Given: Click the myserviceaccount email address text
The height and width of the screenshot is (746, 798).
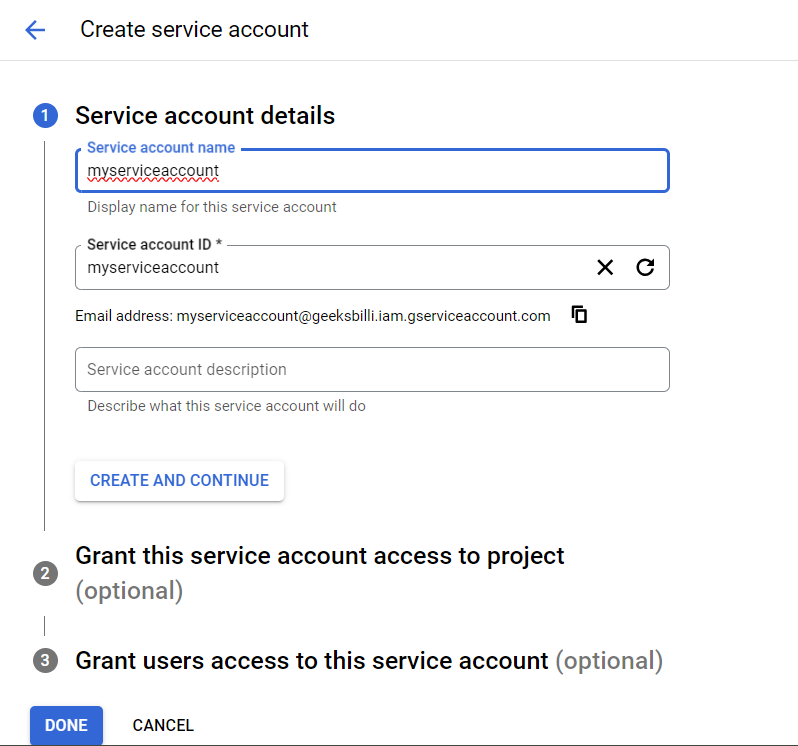Looking at the screenshot, I should coord(363,316).
